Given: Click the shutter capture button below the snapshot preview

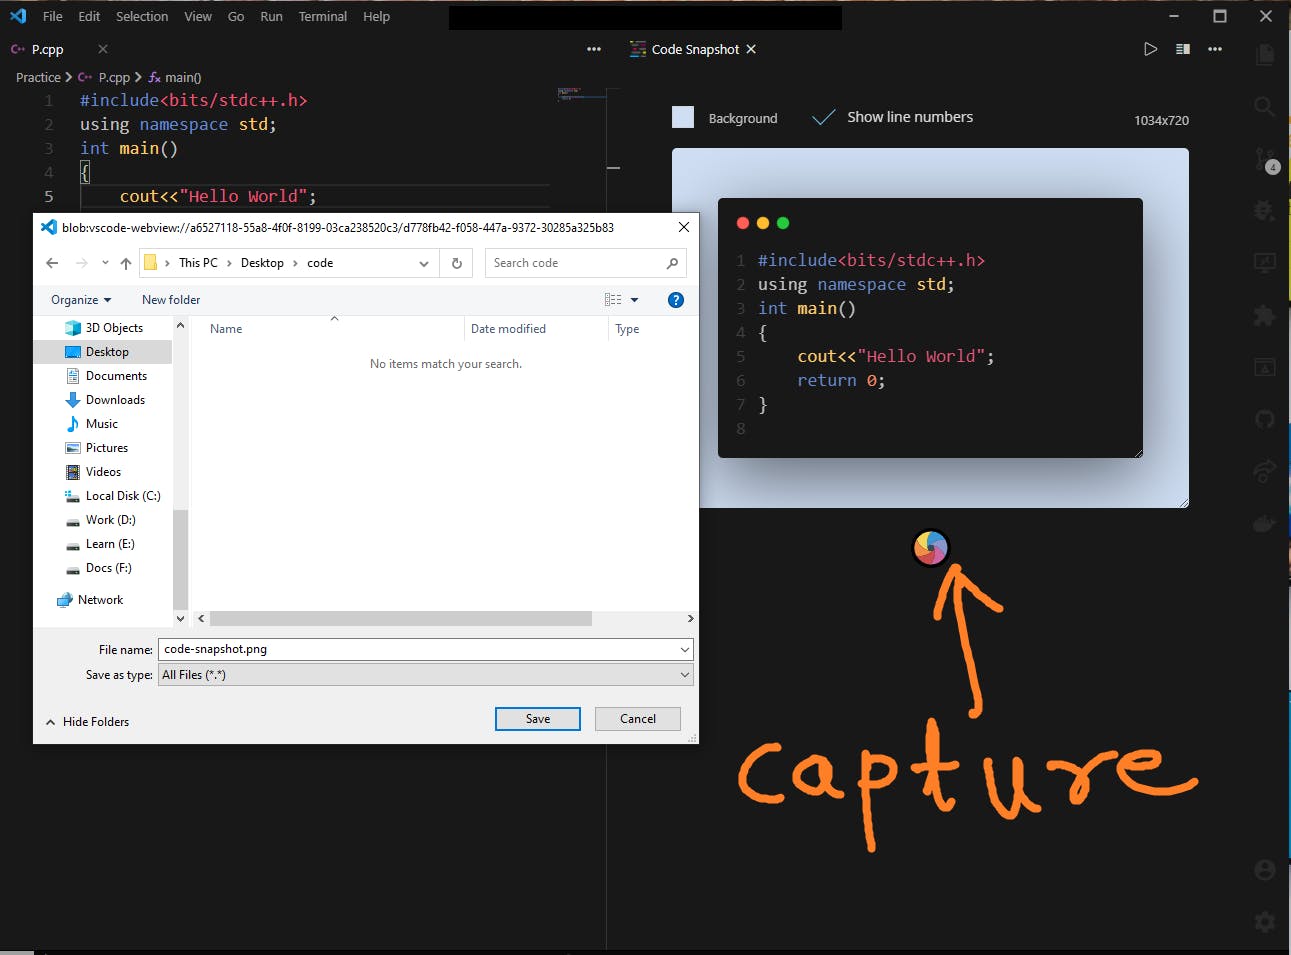Looking at the screenshot, I should 930,547.
